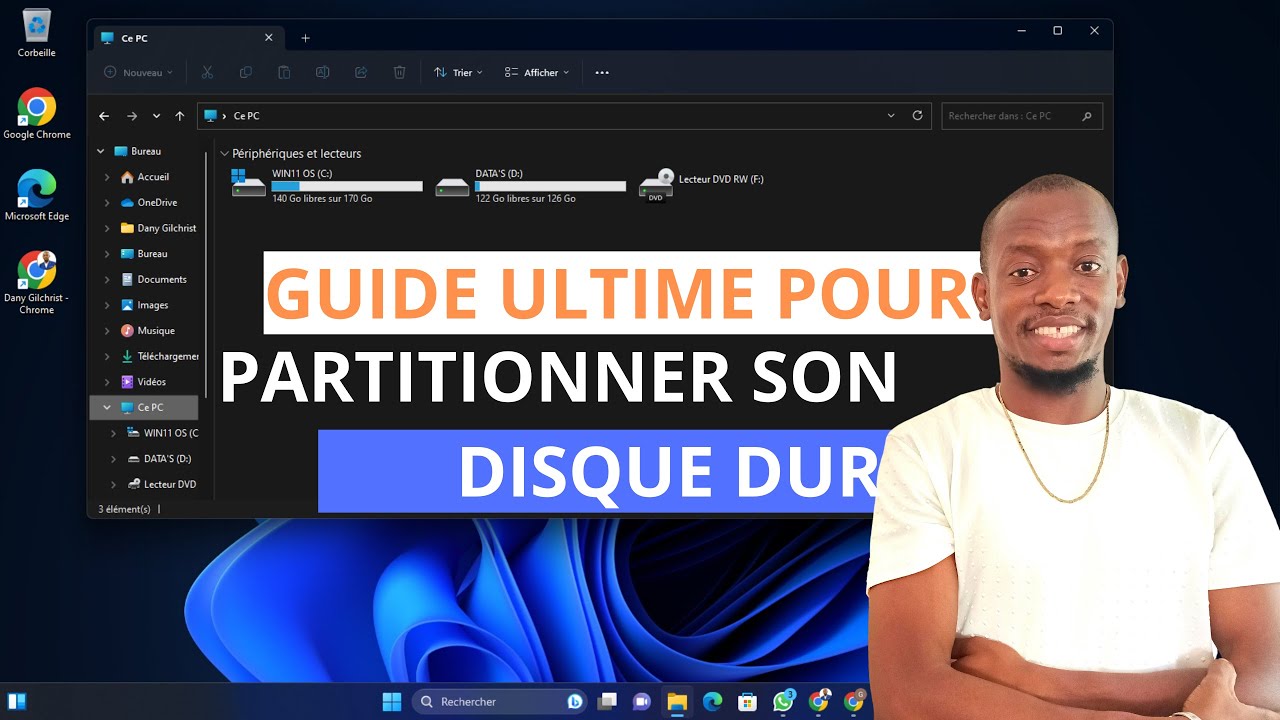Open Microsoft Edge desktop shortcut

click(37, 196)
